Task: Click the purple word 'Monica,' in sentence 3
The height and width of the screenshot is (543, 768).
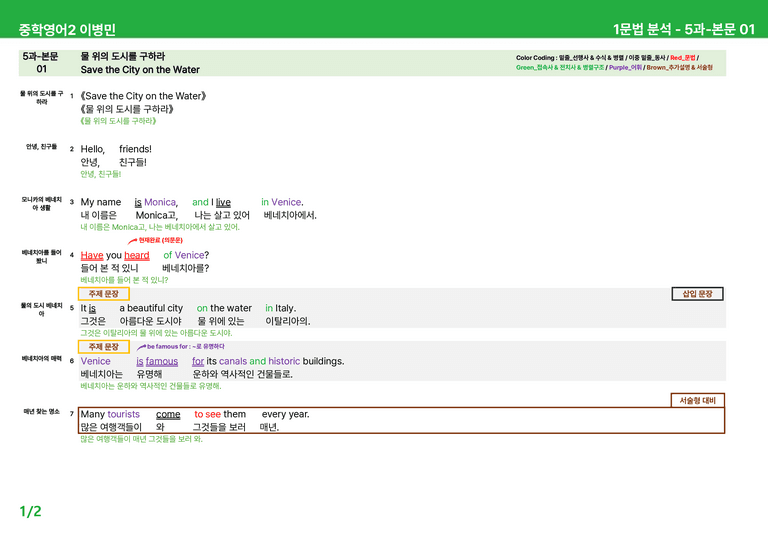Action: 161,202
